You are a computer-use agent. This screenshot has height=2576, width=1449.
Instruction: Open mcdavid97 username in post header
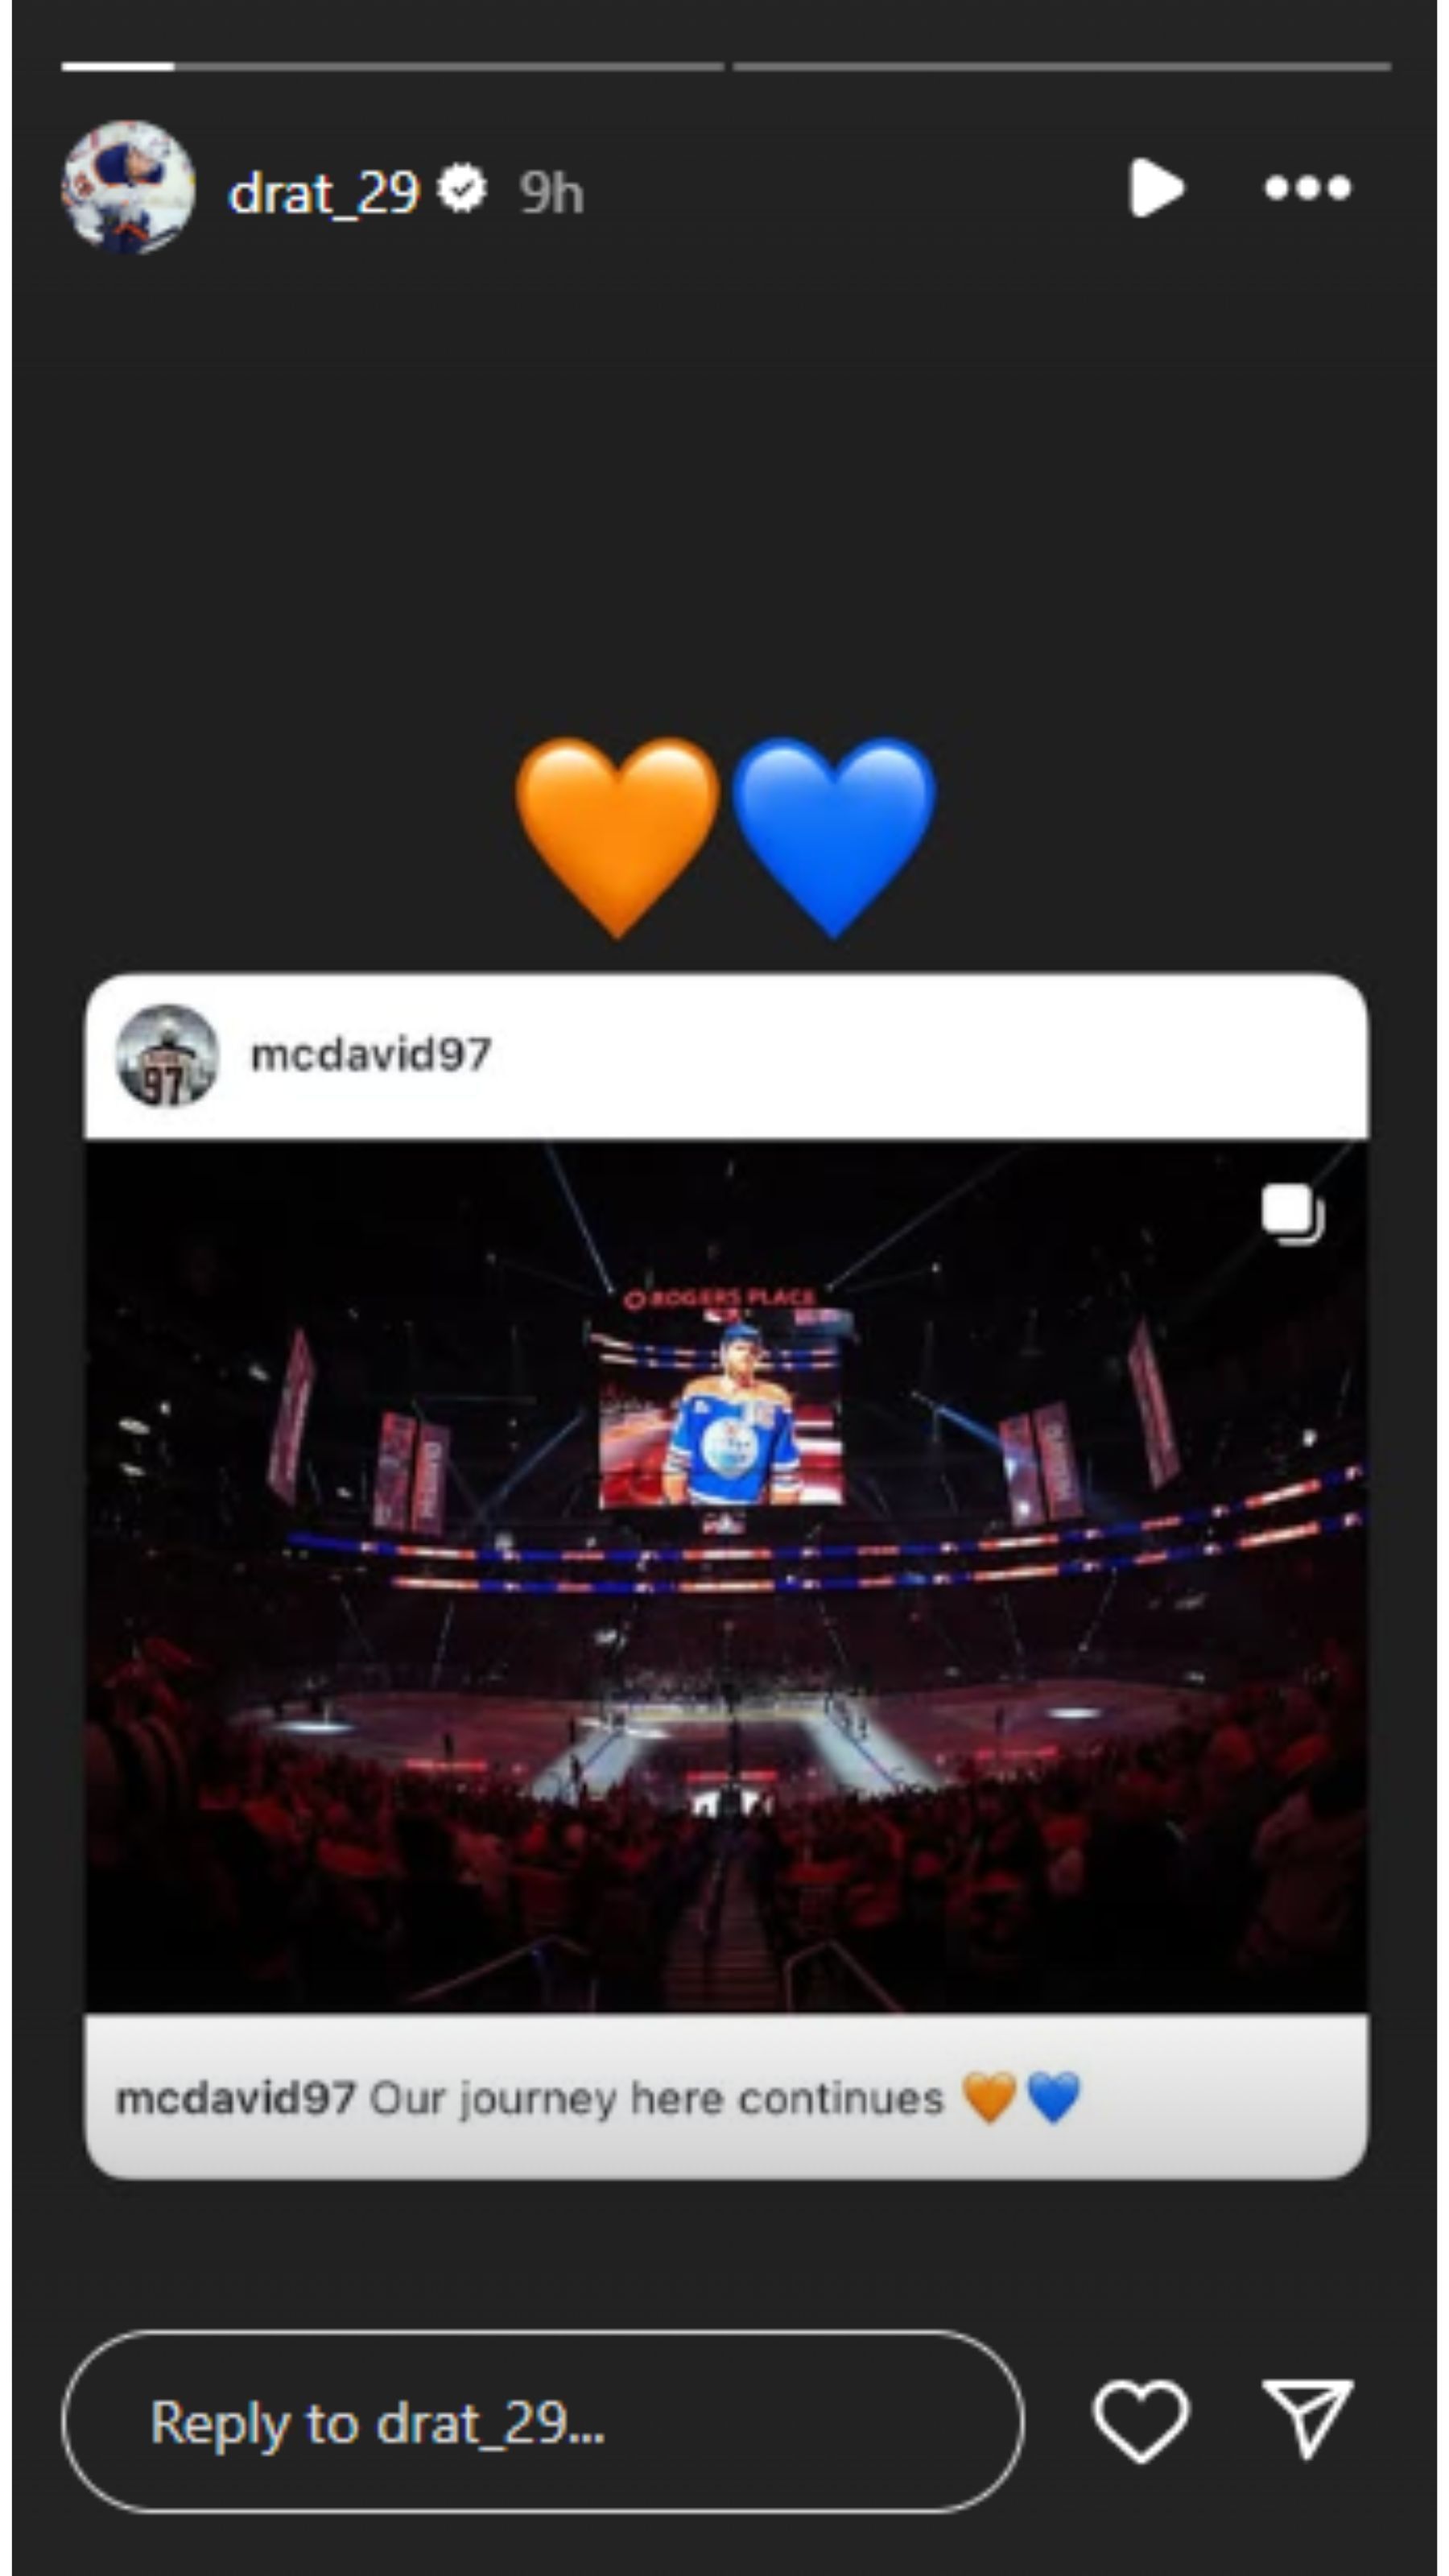(370, 1054)
